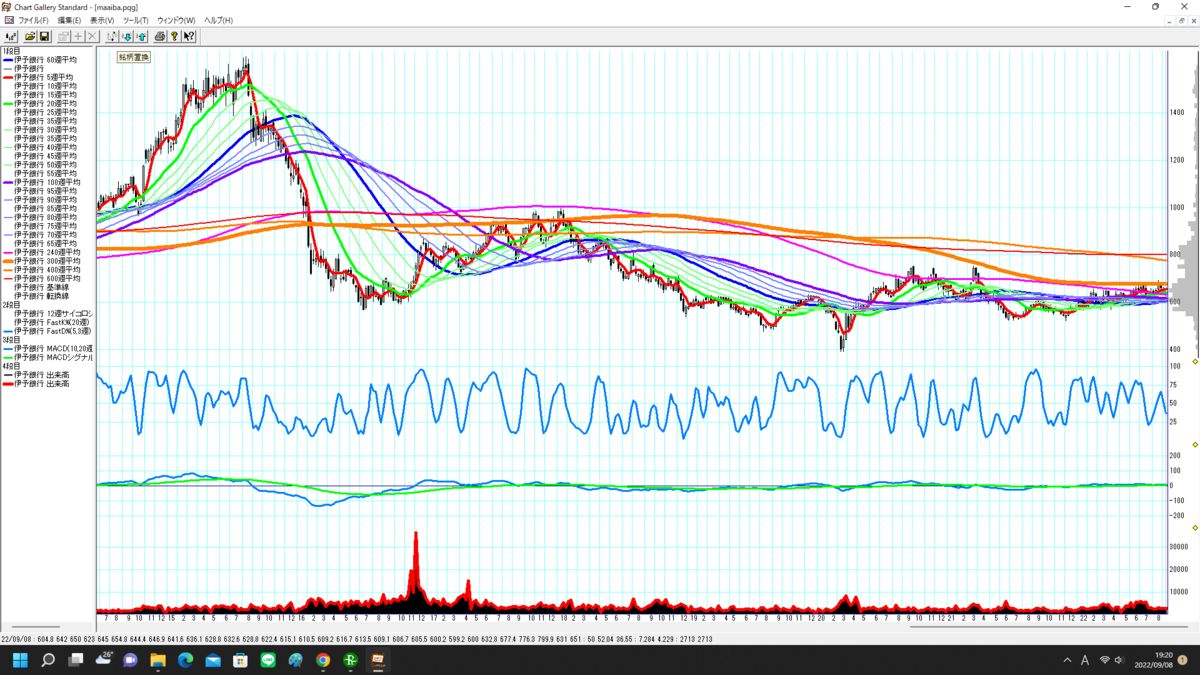Click the swap arrows toolbar icon
1200x675 pixels.
[111, 37]
